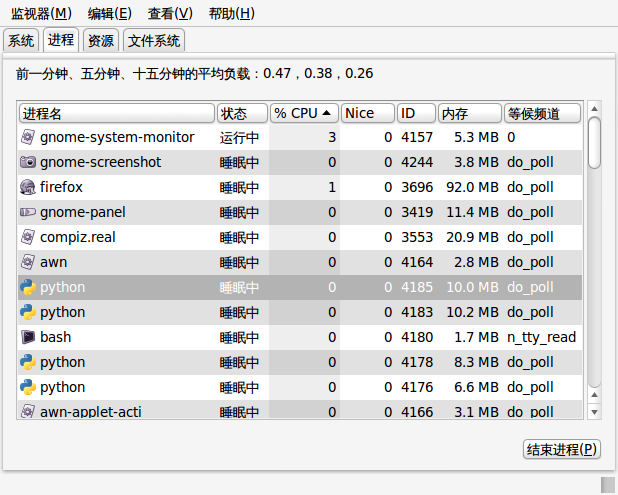618x495 pixels.
Task: Click the 结束进程(P) button
Action: coord(562,449)
